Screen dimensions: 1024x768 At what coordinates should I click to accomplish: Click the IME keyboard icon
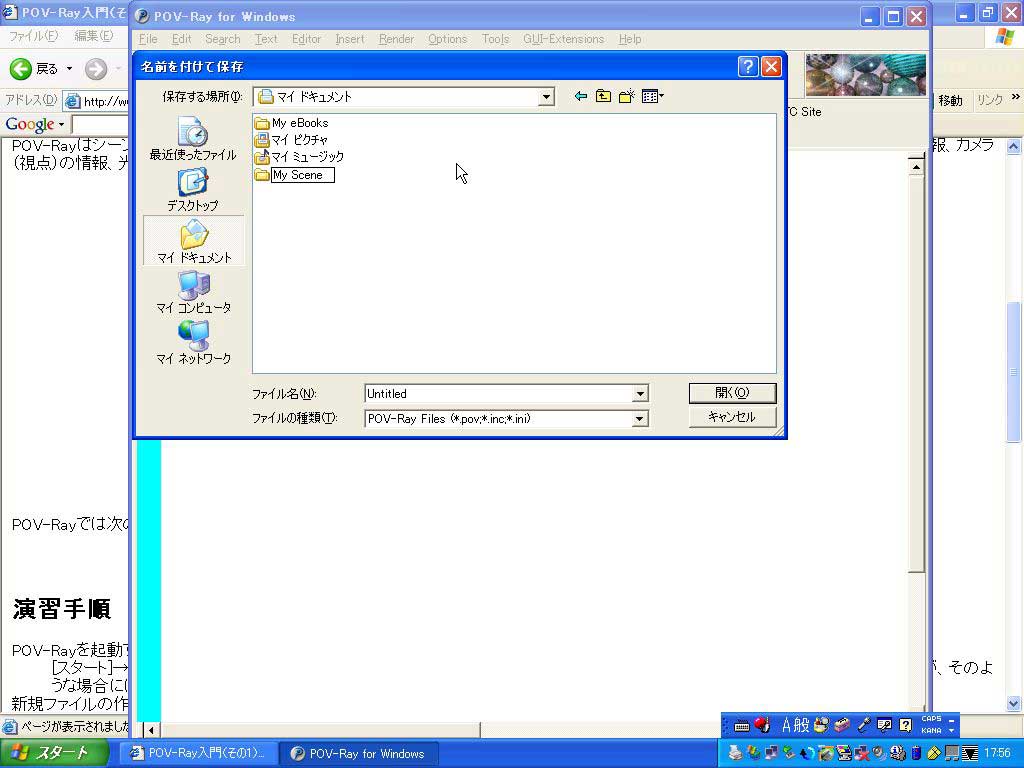pos(741,726)
